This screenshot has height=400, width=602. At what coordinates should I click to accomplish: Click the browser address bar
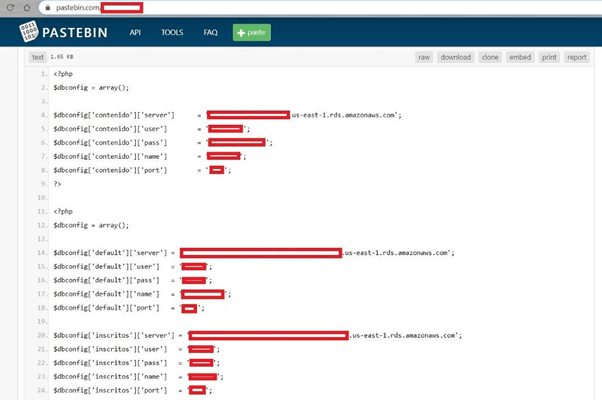coord(300,7)
